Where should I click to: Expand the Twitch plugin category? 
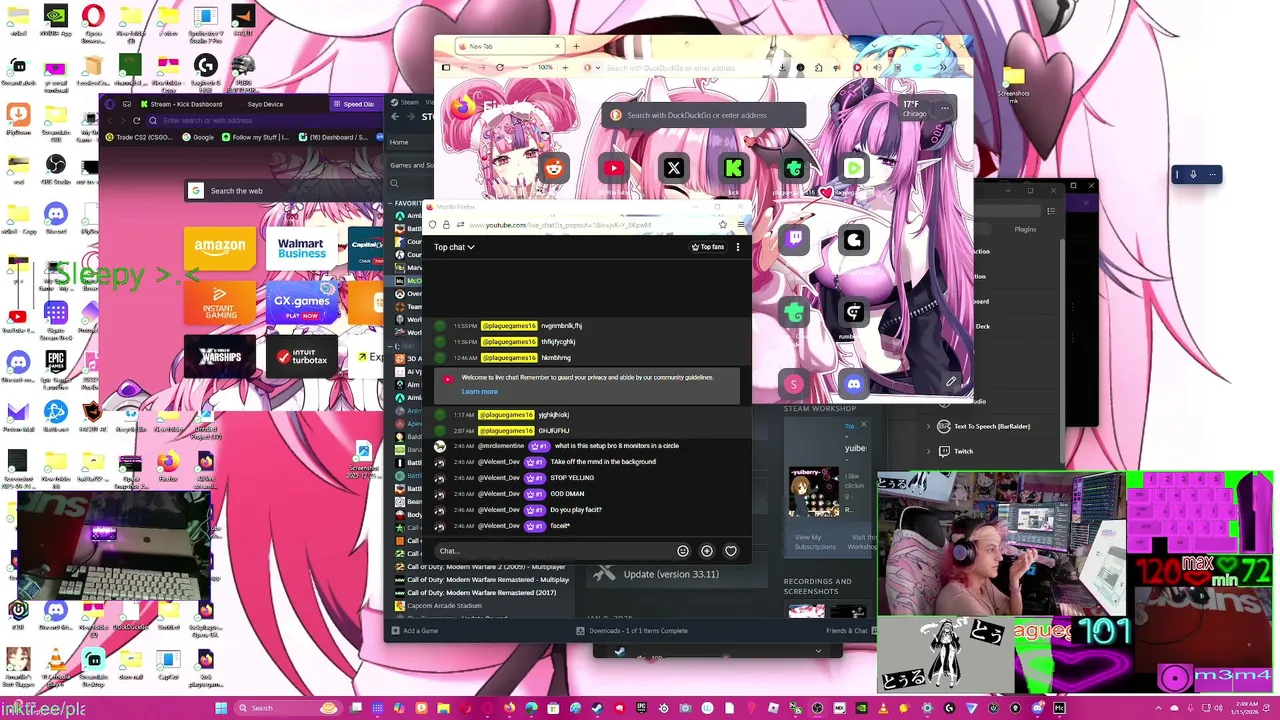tap(928, 451)
